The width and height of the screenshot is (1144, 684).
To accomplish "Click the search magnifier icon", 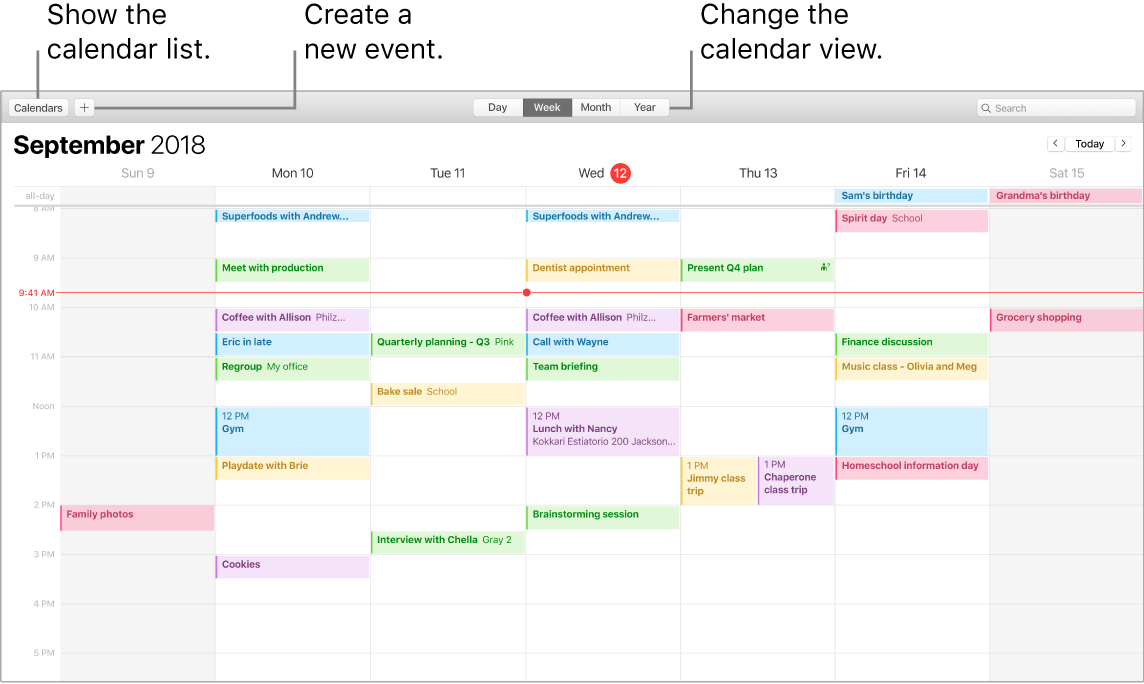I will click(x=986, y=107).
